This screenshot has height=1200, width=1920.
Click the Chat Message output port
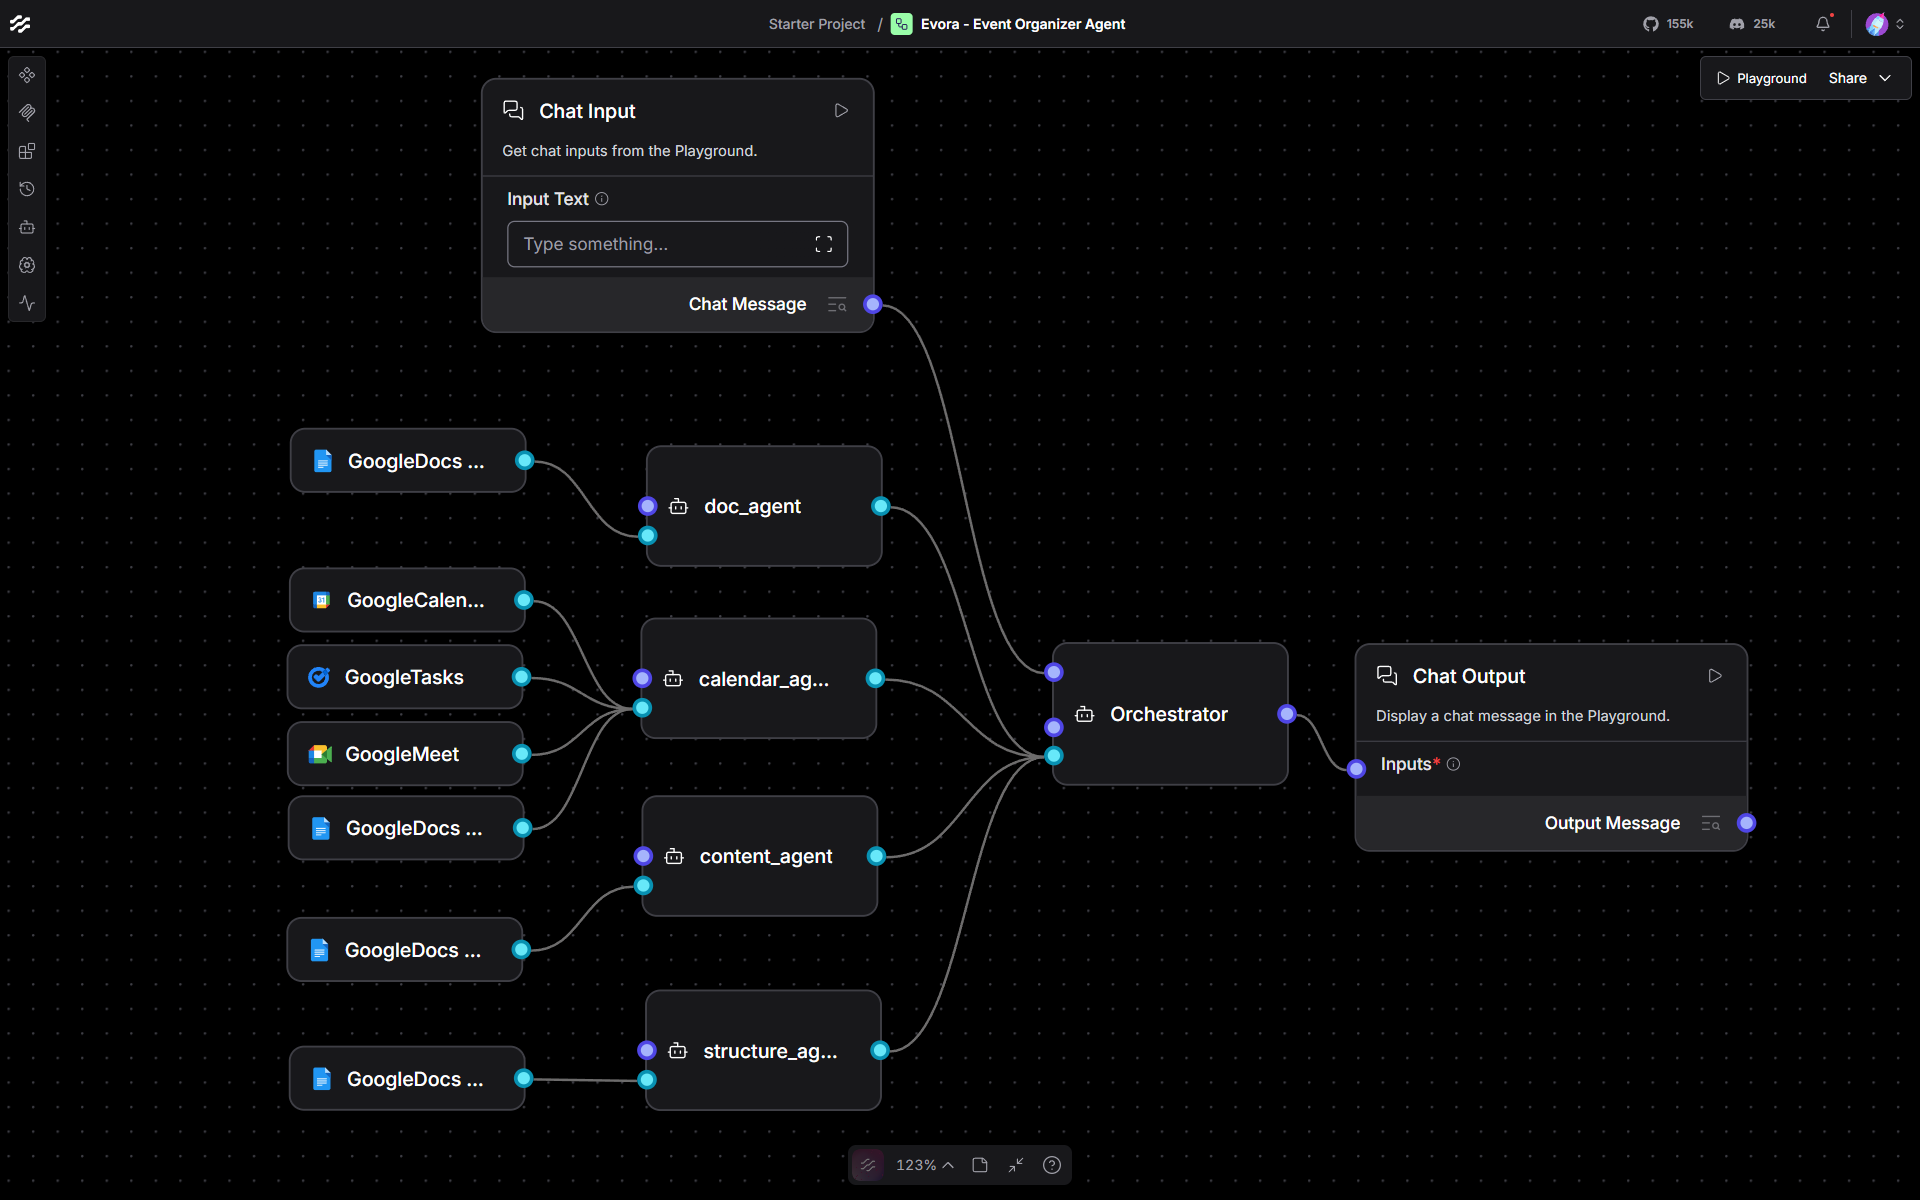pyautogui.click(x=873, y=304)
